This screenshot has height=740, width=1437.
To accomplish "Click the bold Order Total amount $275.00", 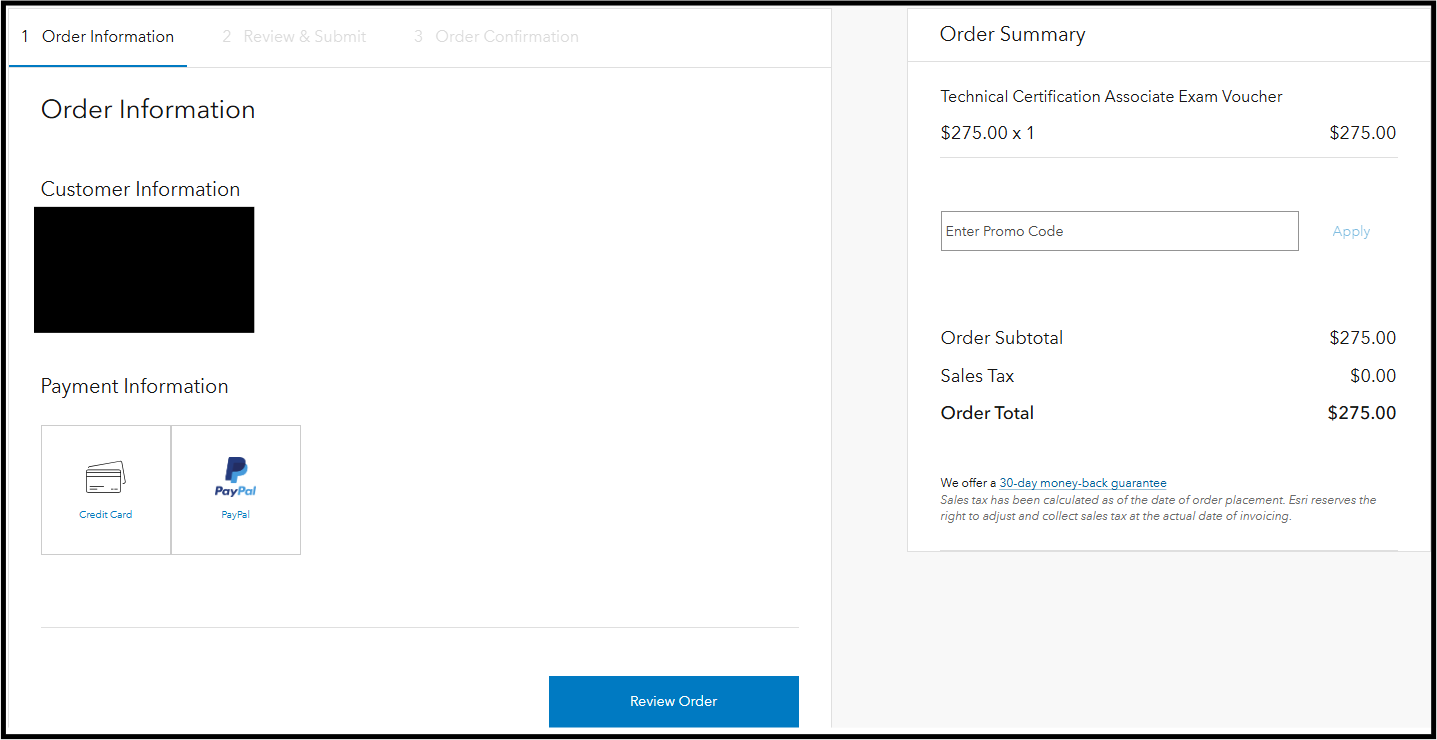I will click(x=1361, y=413).
